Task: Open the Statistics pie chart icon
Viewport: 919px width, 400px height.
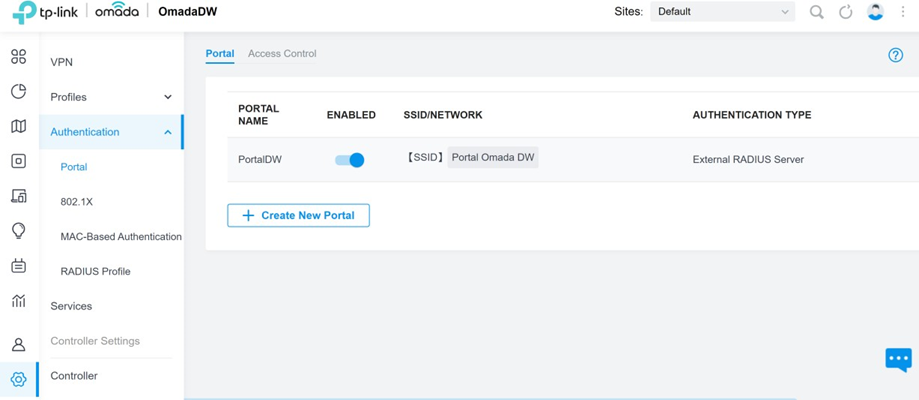Action: click(x=19, y=91)
